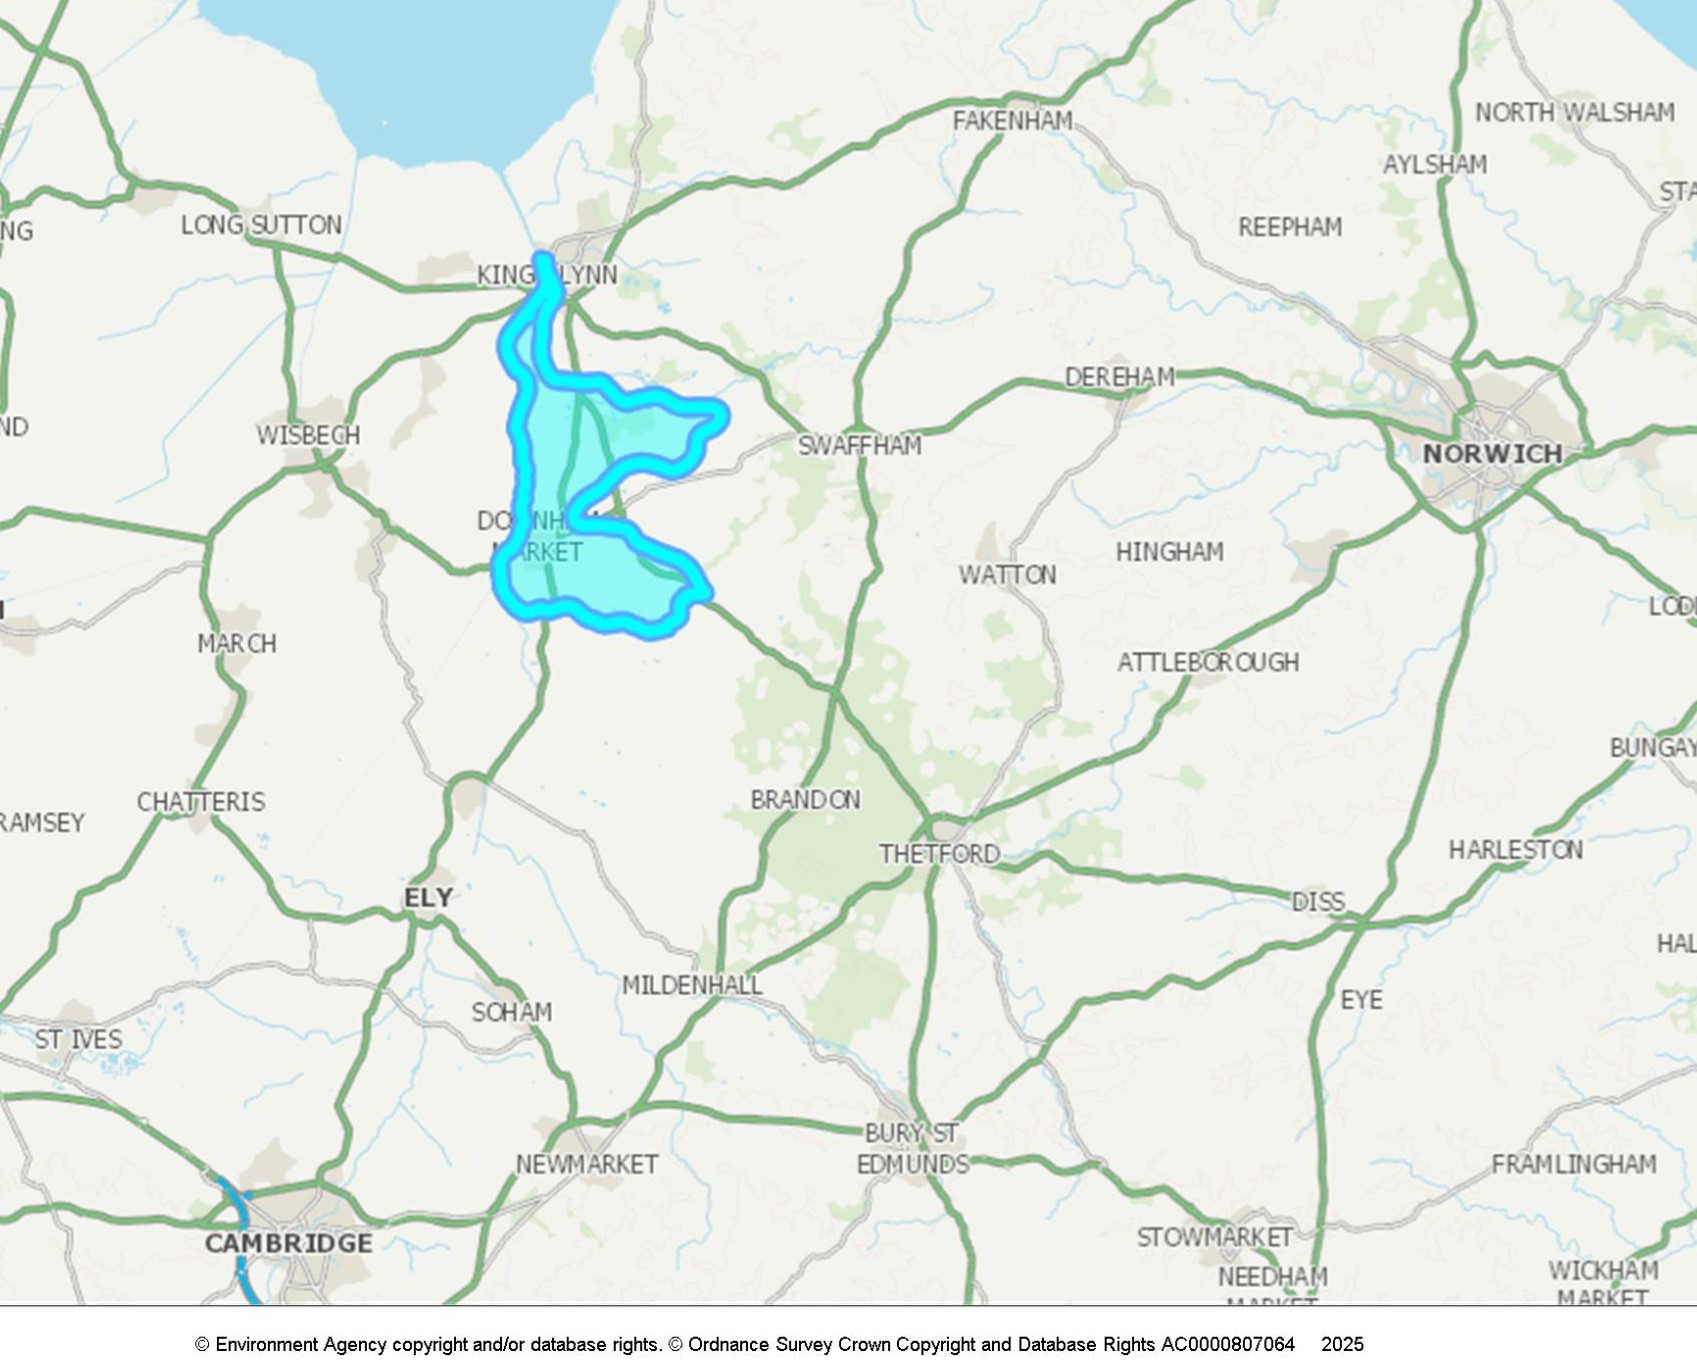
Task: Click the Wisbech town label
Action: pyautogui.click(x=308, y=435)
